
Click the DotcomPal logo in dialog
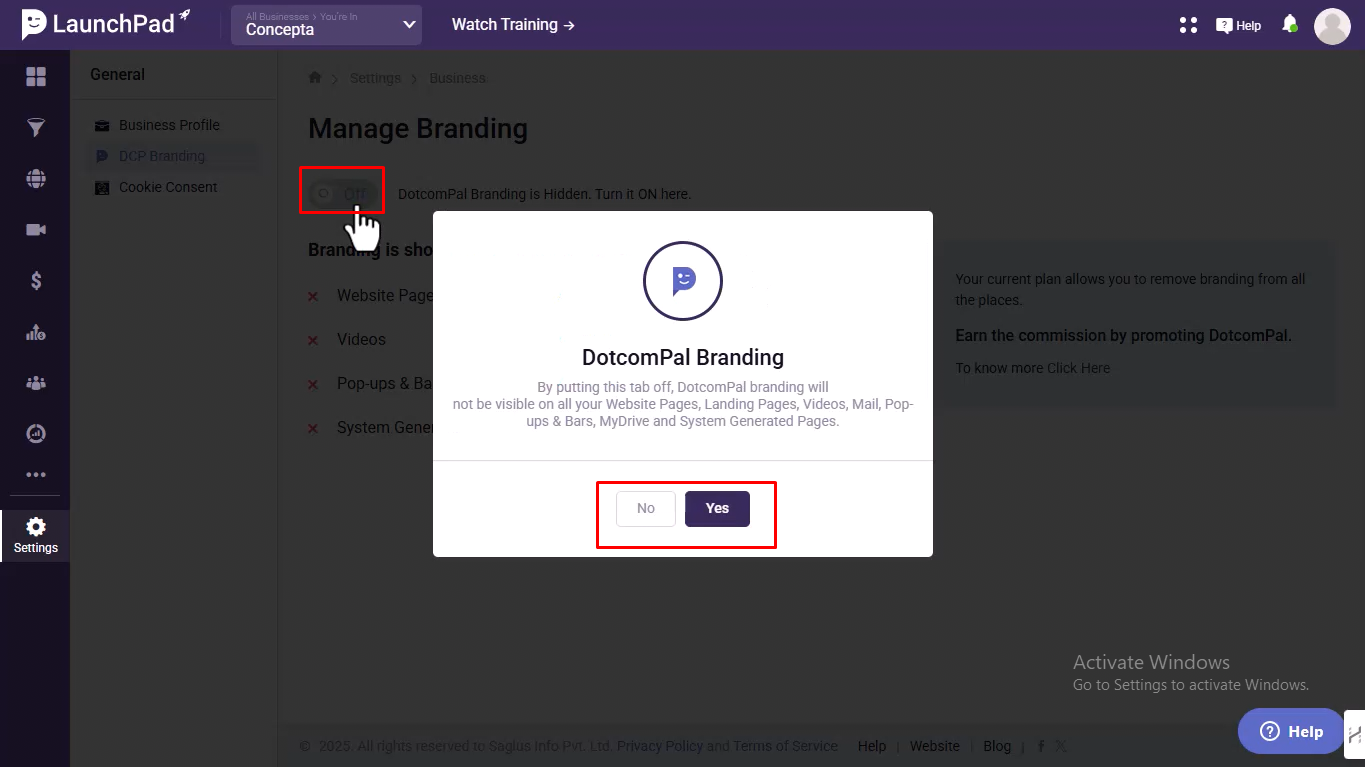point(683,281)
